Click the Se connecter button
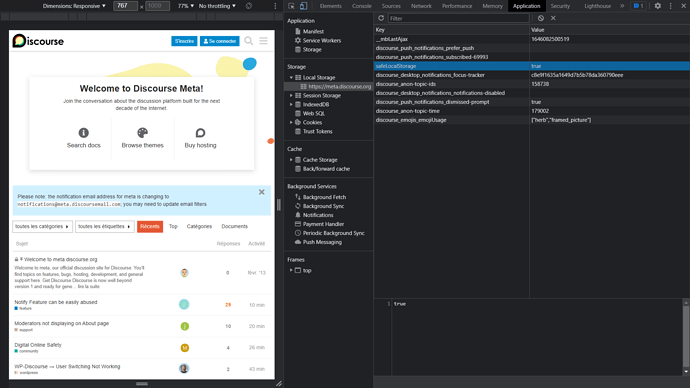Screen dimensions: 690x388 [220, 41]
